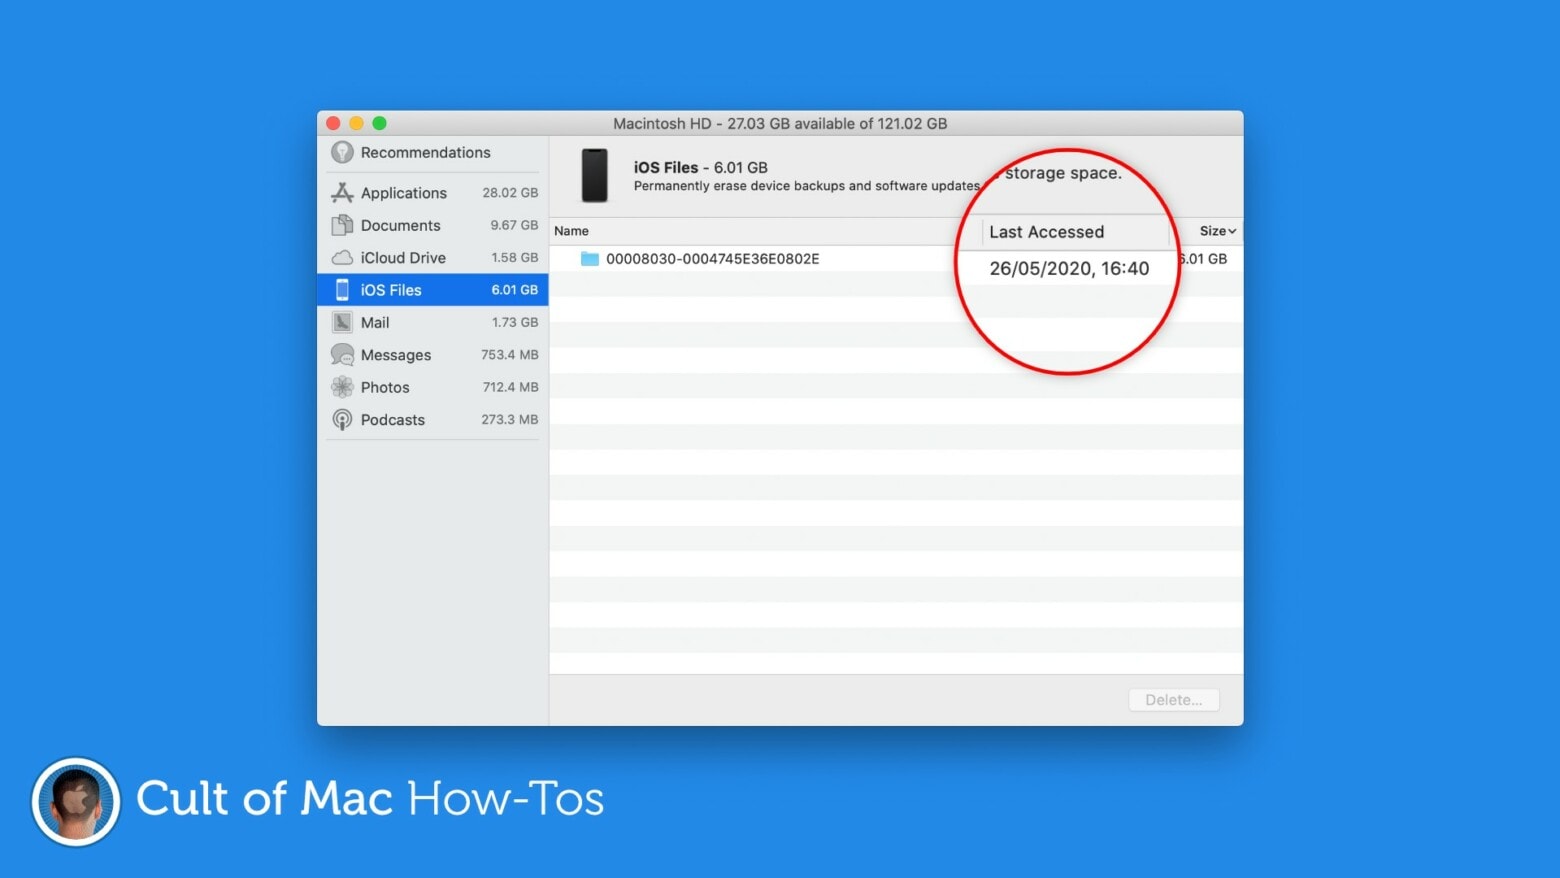Click the Documents sidebar icon

point(342,225)
